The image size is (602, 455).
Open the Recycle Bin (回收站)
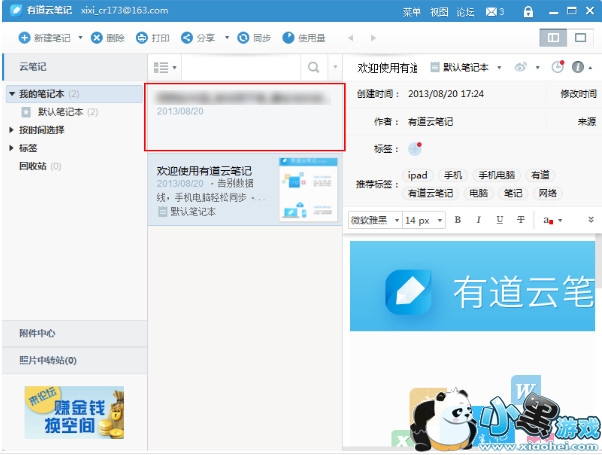click(40, 166)
